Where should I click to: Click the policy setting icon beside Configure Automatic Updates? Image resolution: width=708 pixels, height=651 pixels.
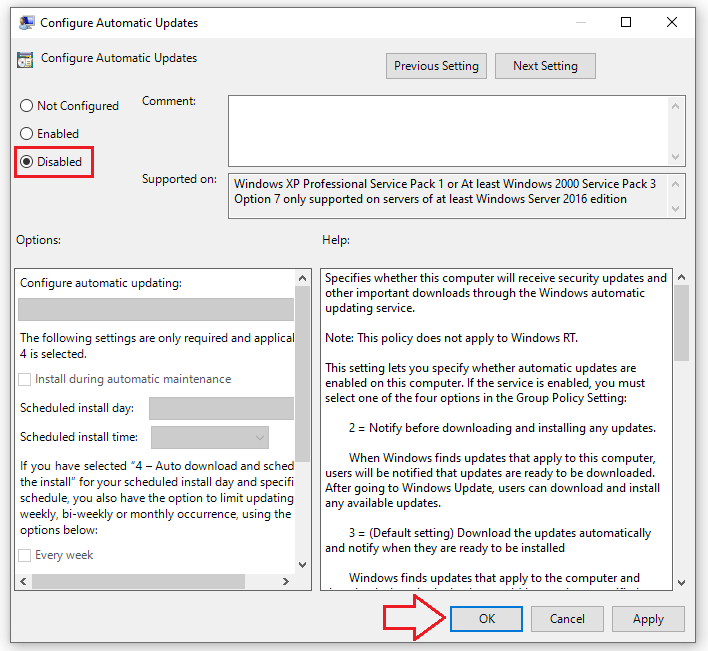point(25,60)
